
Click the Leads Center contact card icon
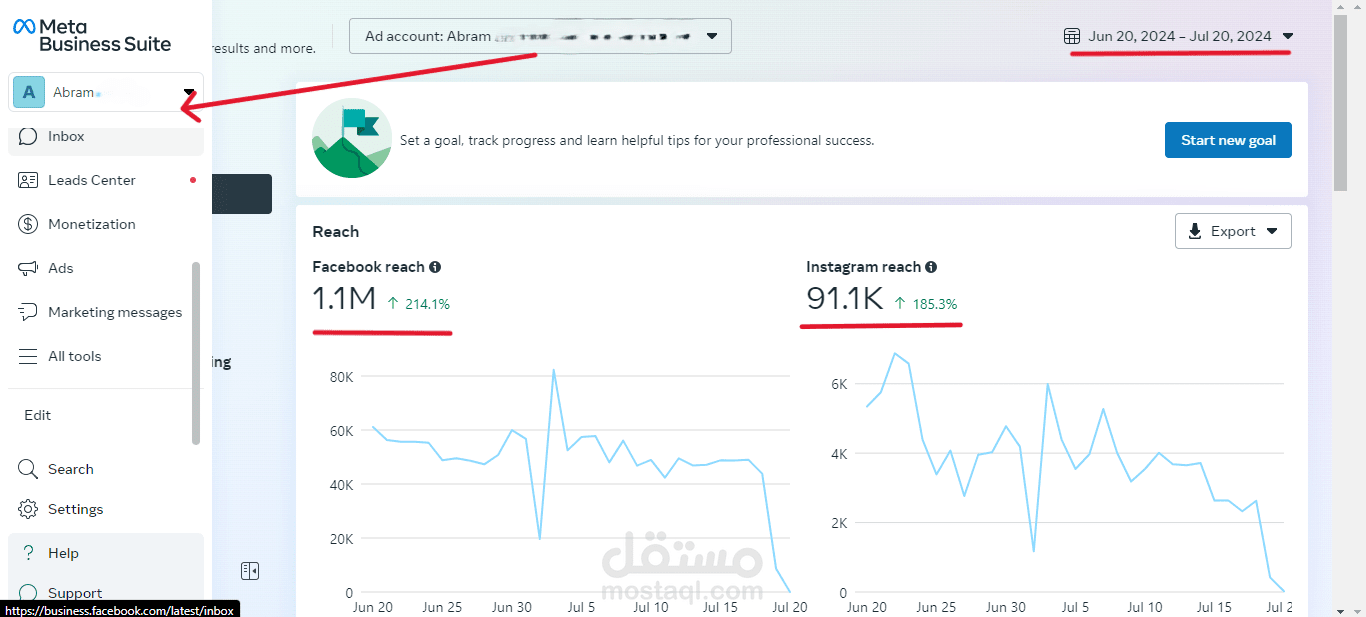(28, 180)
